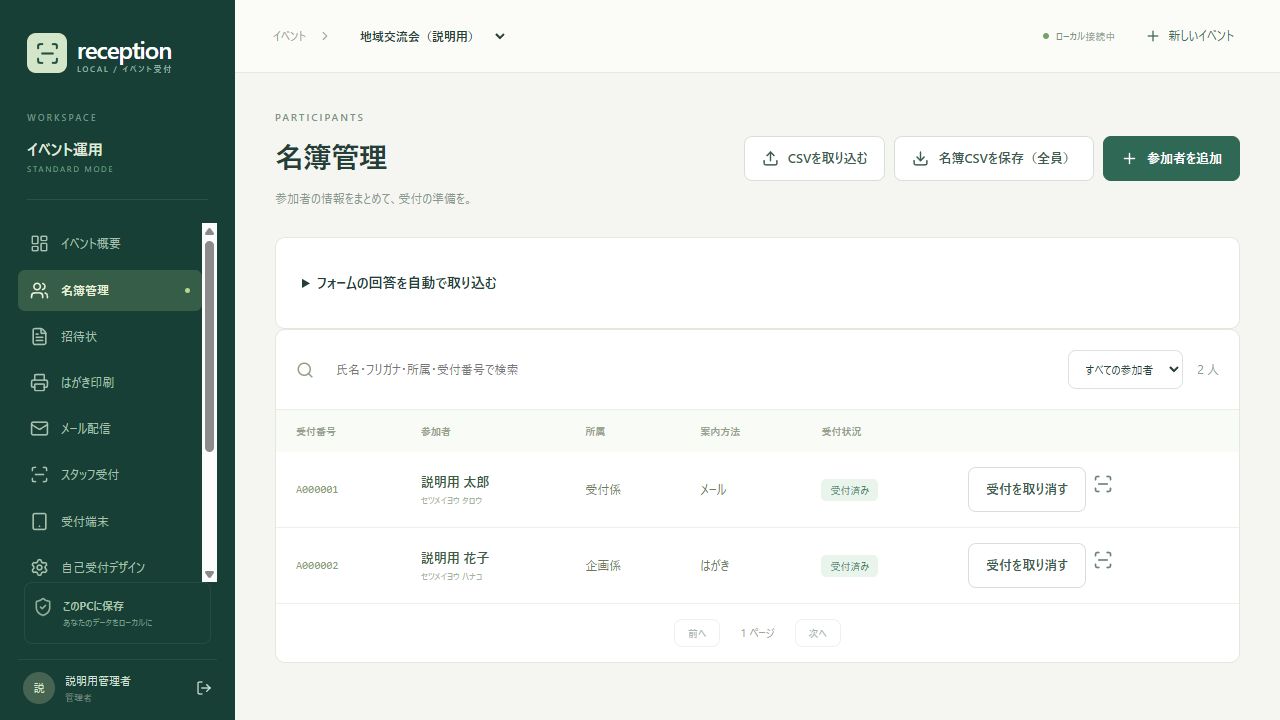Screen dimensions: 1280x720
Task: Go to はがき印刷
Action: pyautogui.click(x=110, y=382)
